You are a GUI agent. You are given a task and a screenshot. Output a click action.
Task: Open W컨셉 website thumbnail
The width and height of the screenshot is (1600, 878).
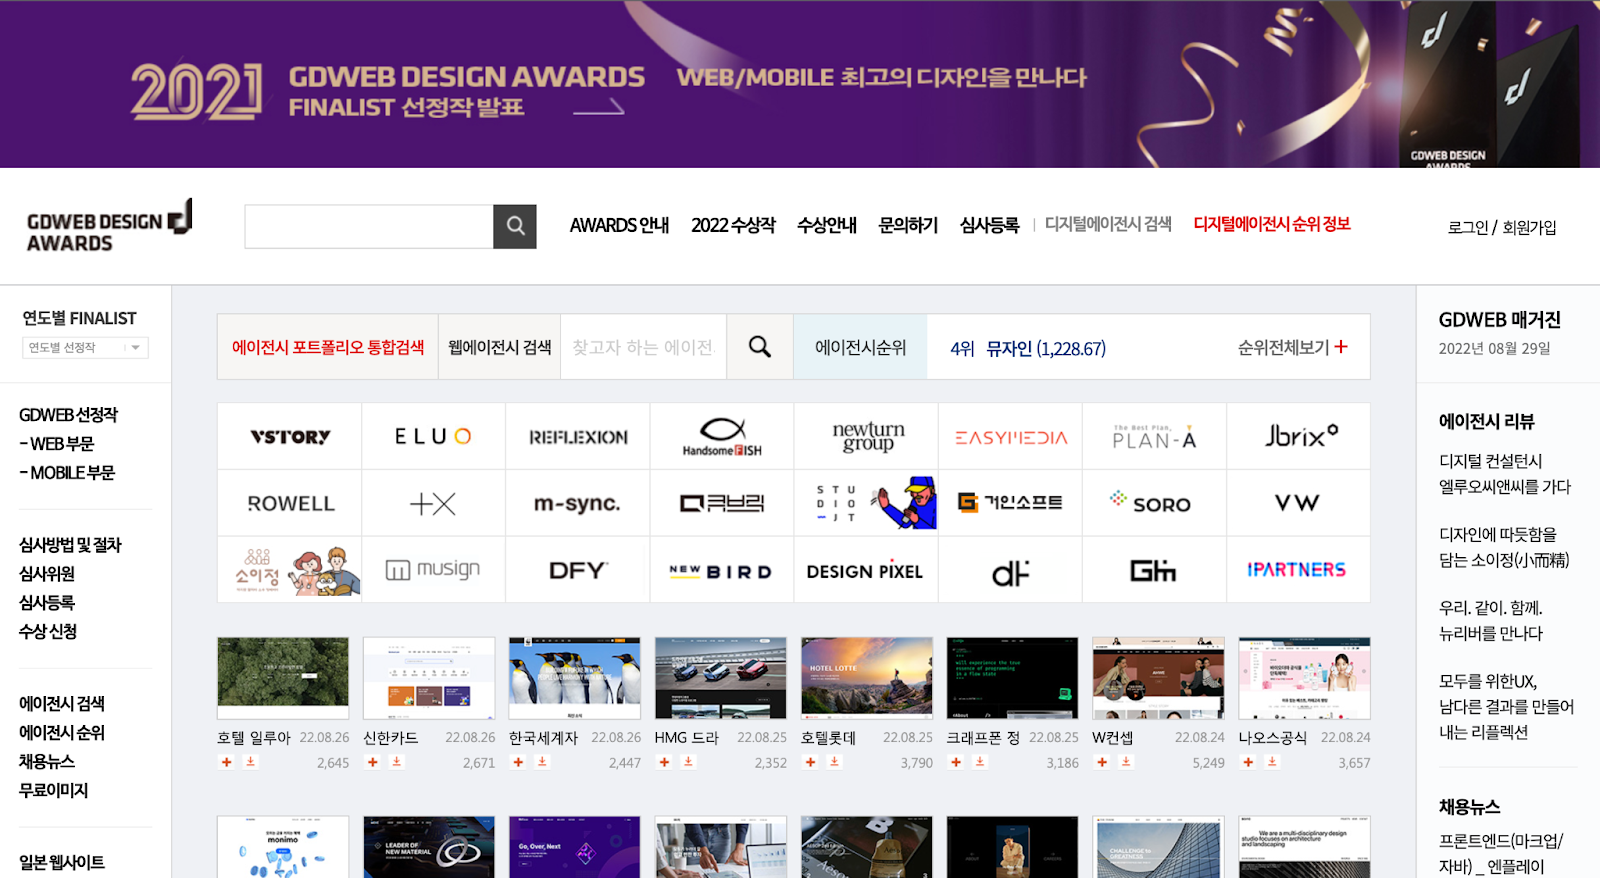click(1159, 678)
